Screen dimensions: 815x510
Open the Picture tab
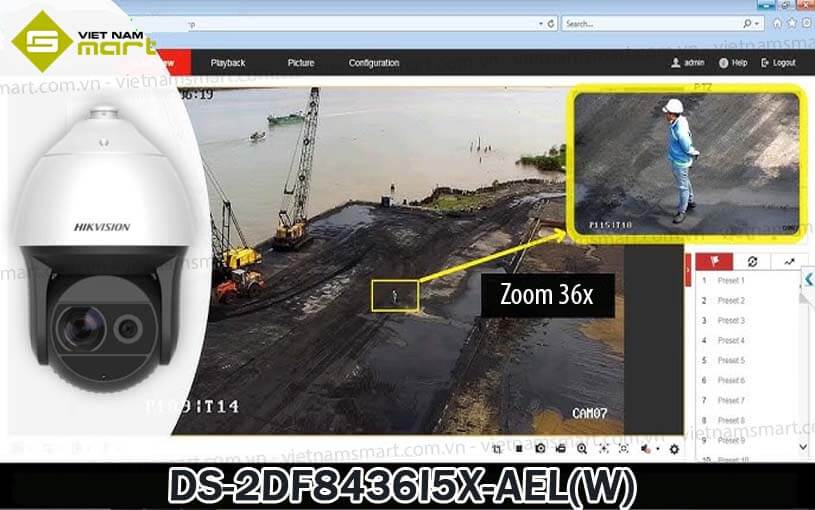tap(301, 63)
